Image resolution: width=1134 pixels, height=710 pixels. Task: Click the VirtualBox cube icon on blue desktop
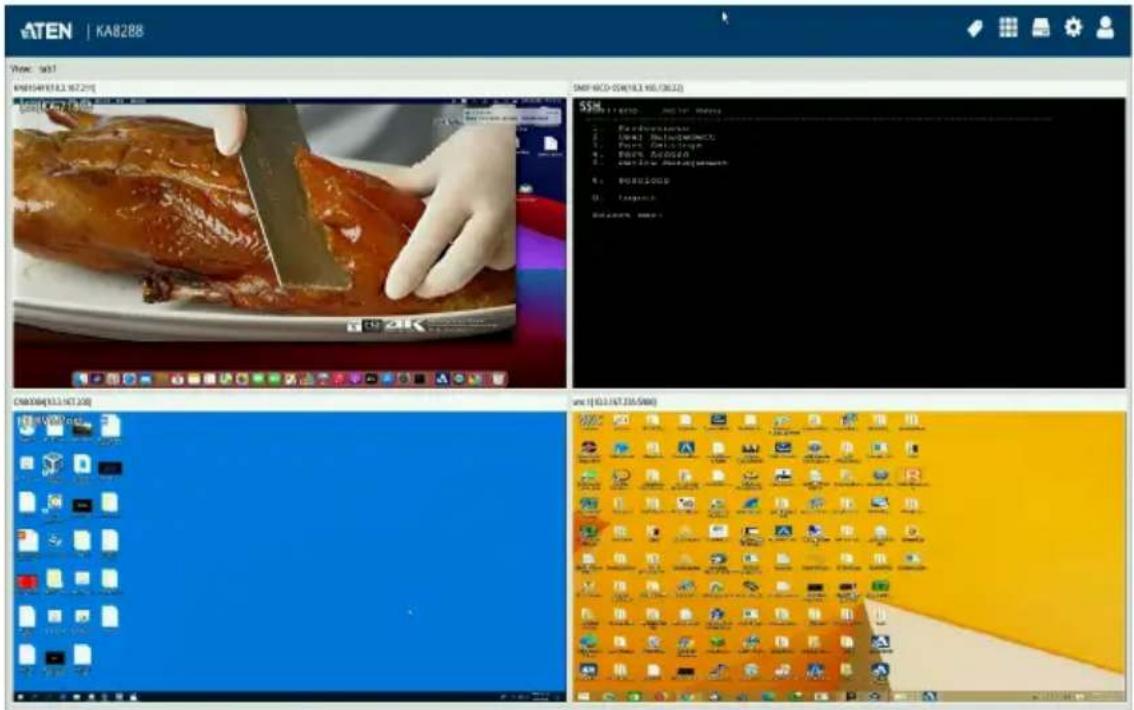click(53, 464)
